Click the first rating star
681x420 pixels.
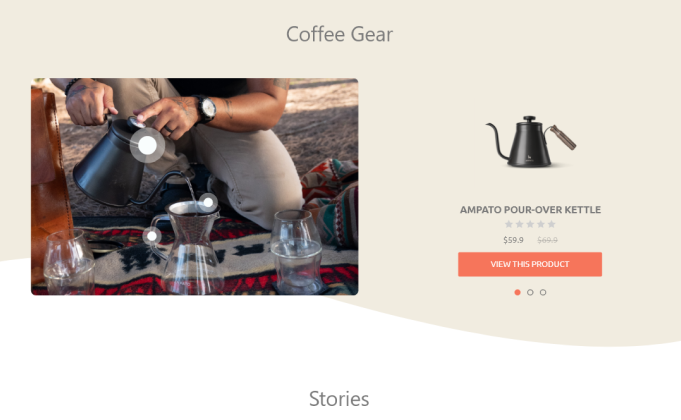tap(509, 224)
